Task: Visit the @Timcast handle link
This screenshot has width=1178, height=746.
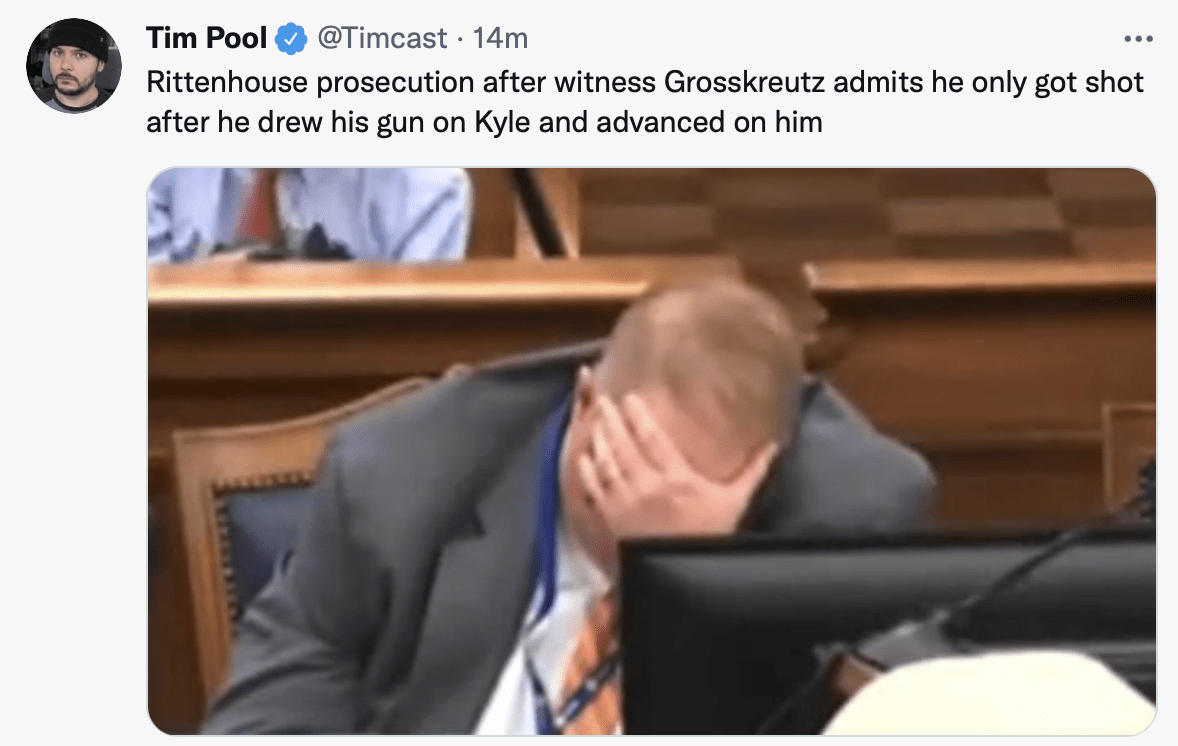Action: point(382,38)
